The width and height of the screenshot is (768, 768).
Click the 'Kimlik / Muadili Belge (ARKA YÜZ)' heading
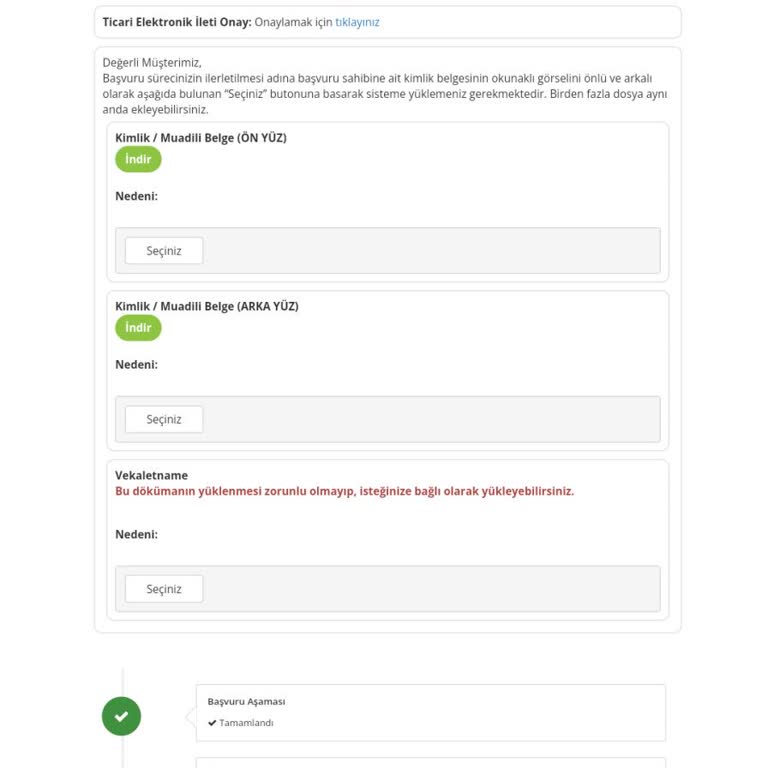point(207,307)
